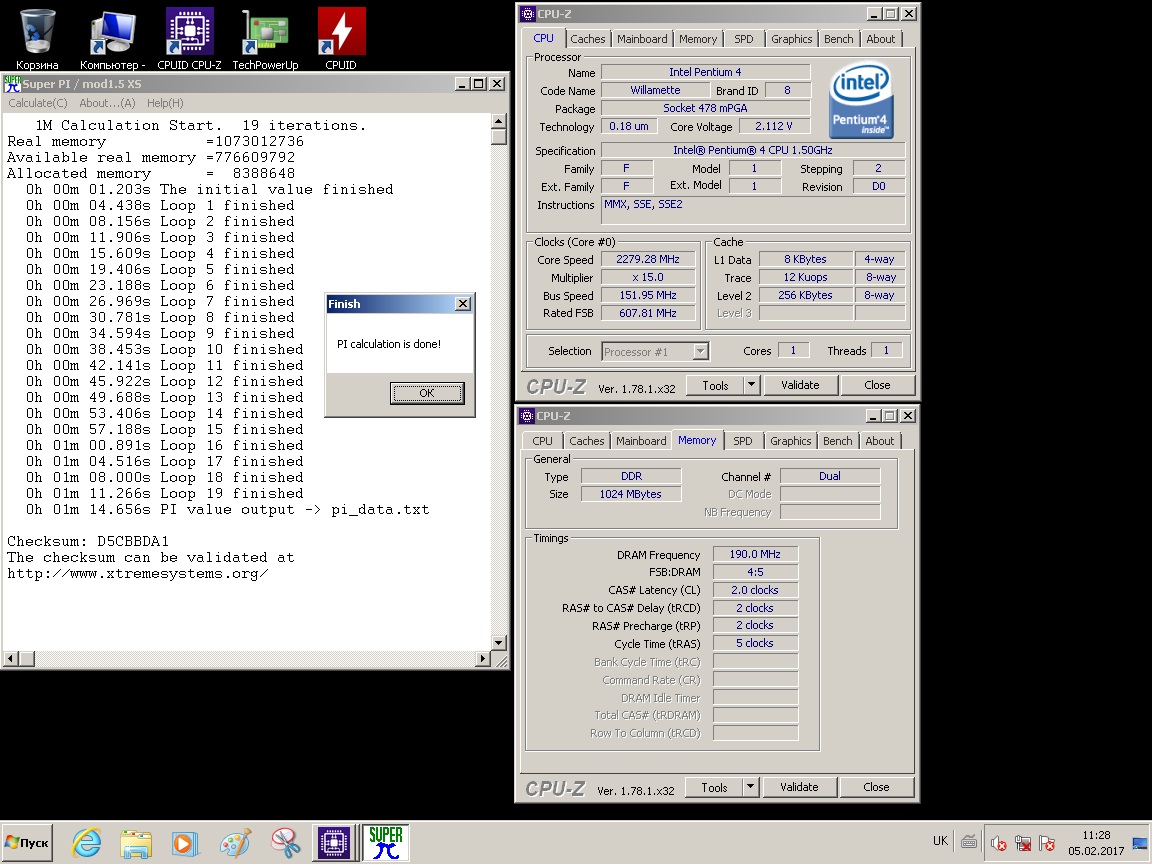Click the bottom CPU-Z window title icon
This screenshot has width=1152, height=864.
527,416
